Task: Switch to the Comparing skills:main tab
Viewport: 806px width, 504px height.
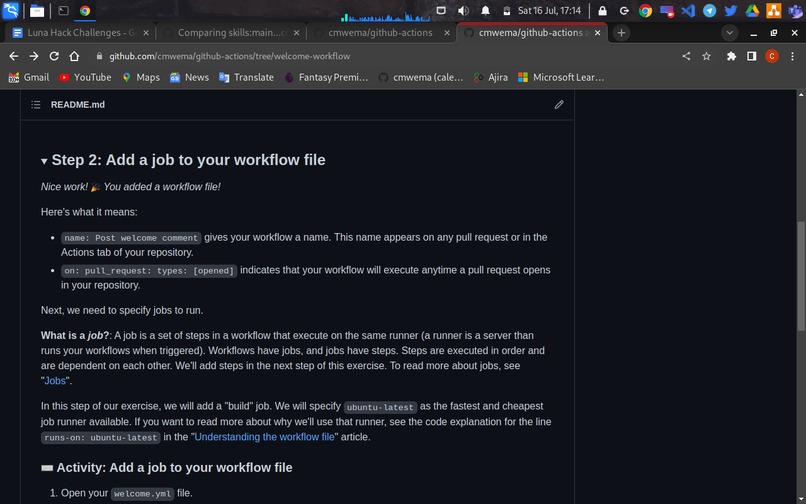Action: pyautogui.click(x=230, y=32)
